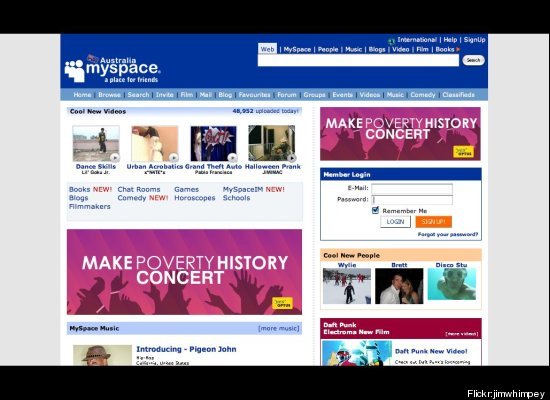Open the Halloween Prank video thumbnail
Viewport: 550px width, 400px height.
272,144
